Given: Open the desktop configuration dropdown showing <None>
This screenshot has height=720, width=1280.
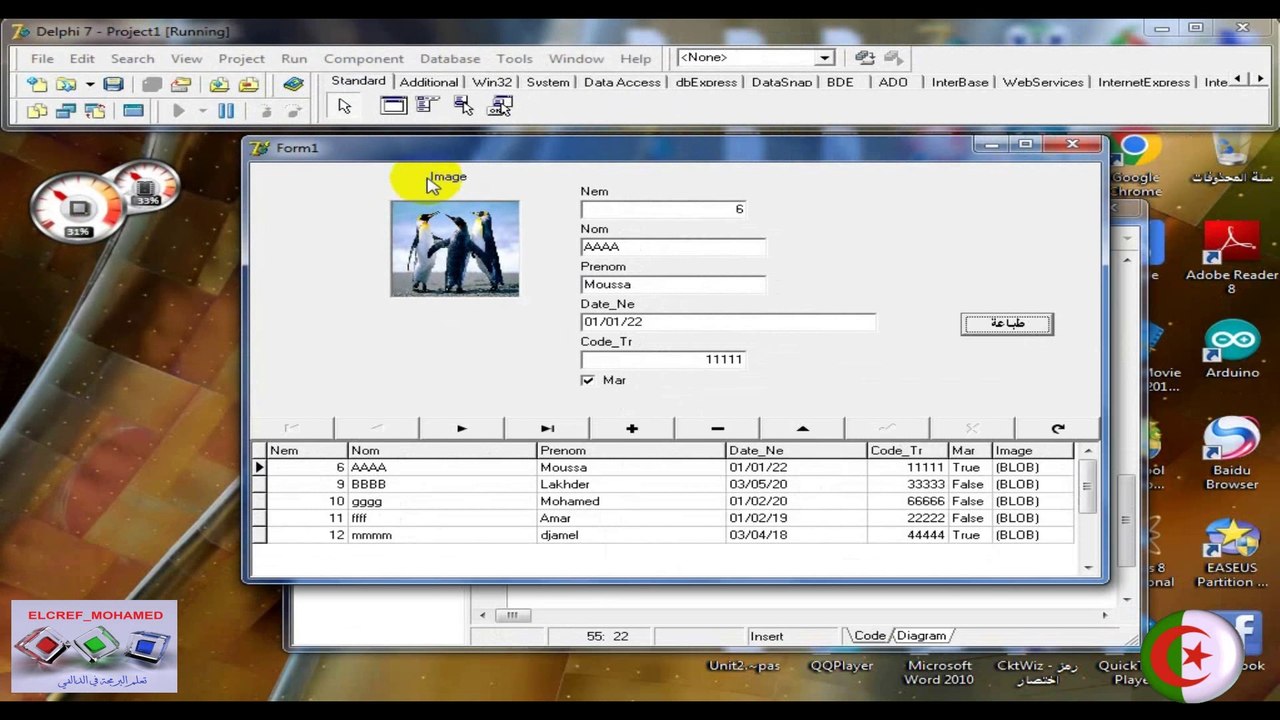Looking at the screenshot, I should [824, 58].
